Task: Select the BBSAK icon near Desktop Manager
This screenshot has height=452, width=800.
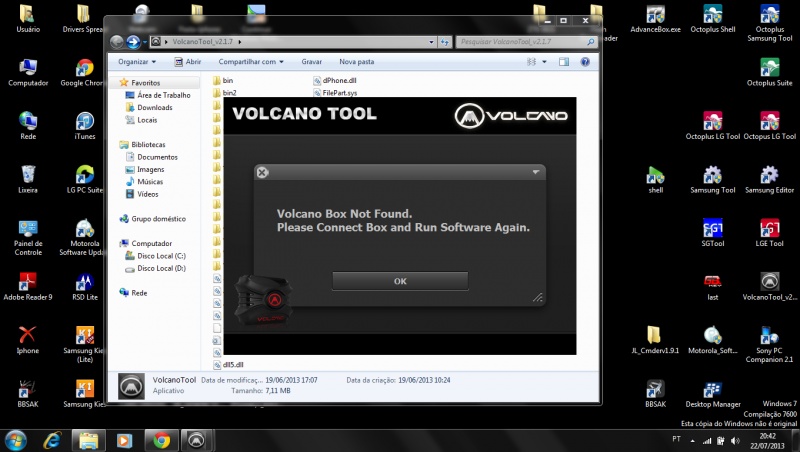Action: (x=656, y=394)
